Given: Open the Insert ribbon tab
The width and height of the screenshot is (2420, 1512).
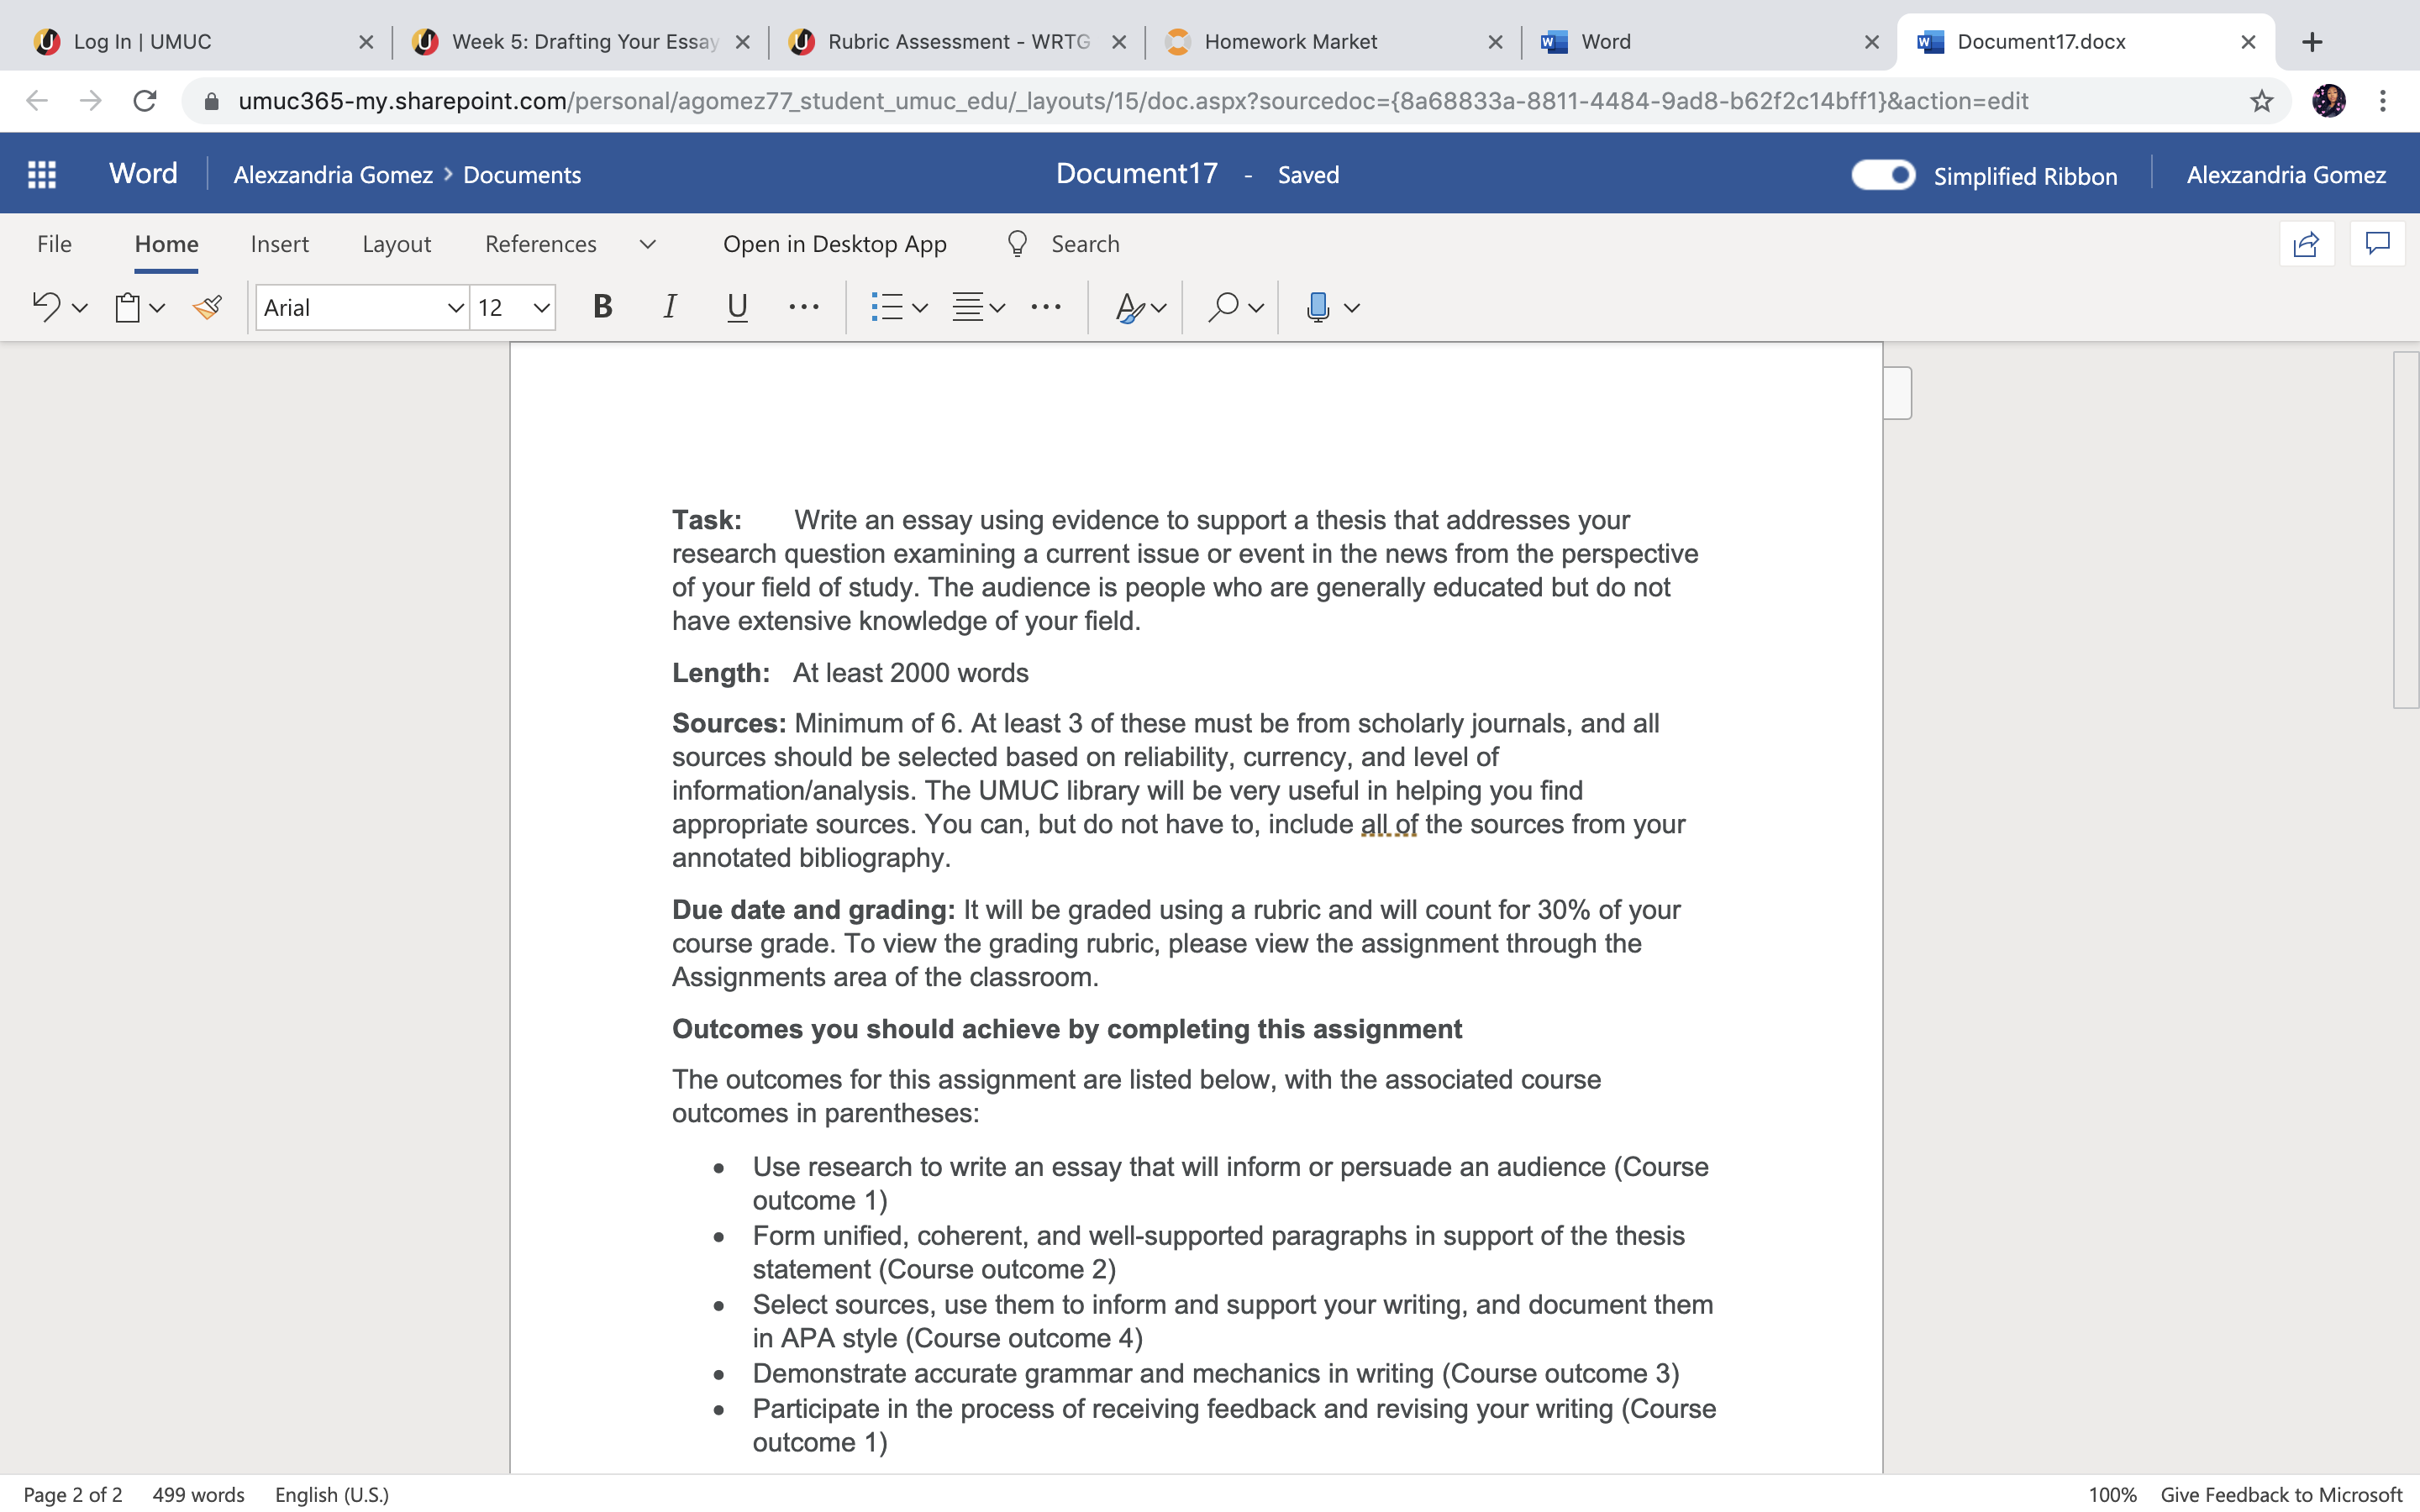Looking at the screenshot, I should click(x=279, y=244).
